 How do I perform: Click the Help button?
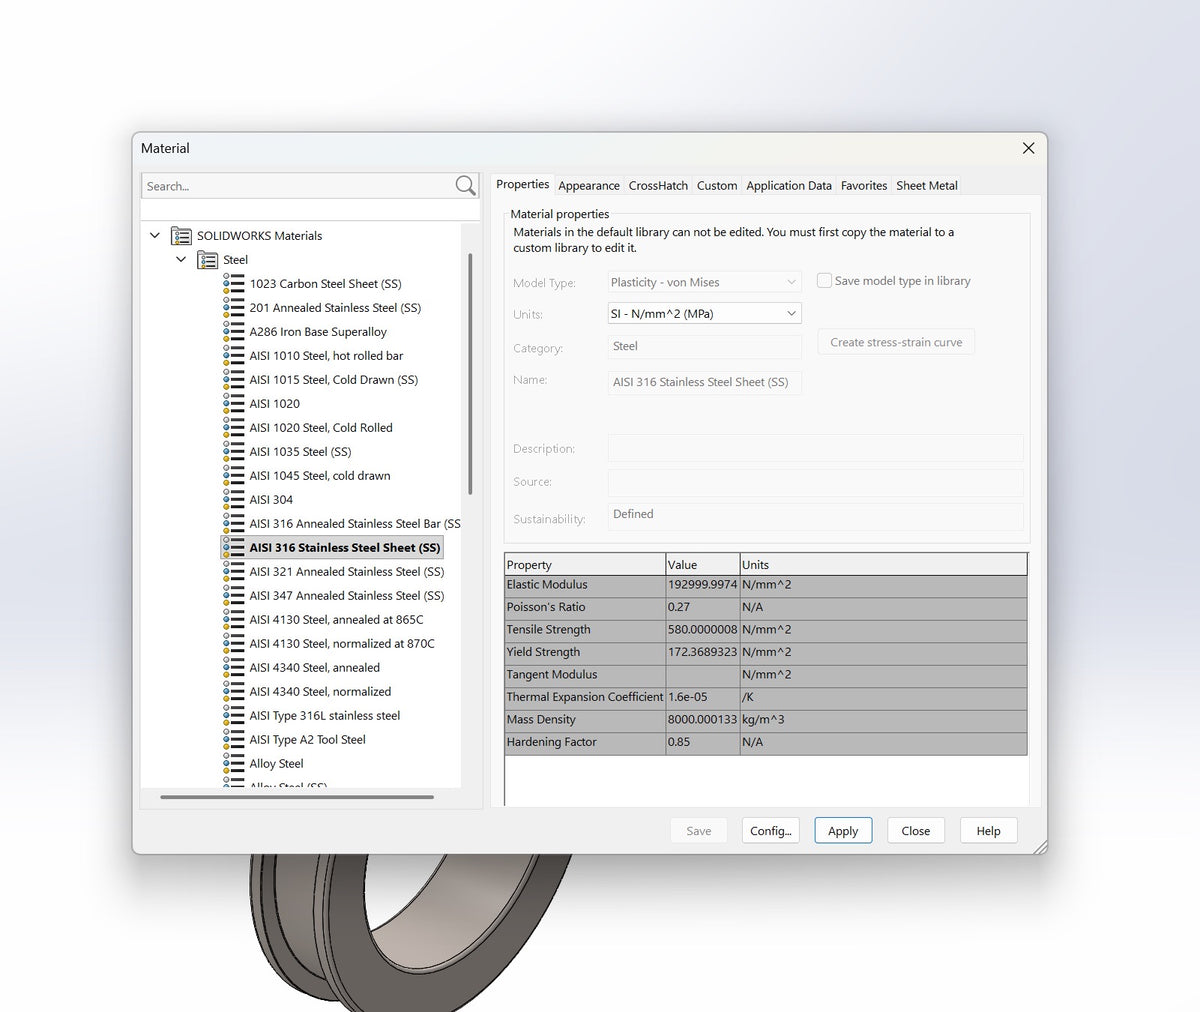click(x=989, y=831)
